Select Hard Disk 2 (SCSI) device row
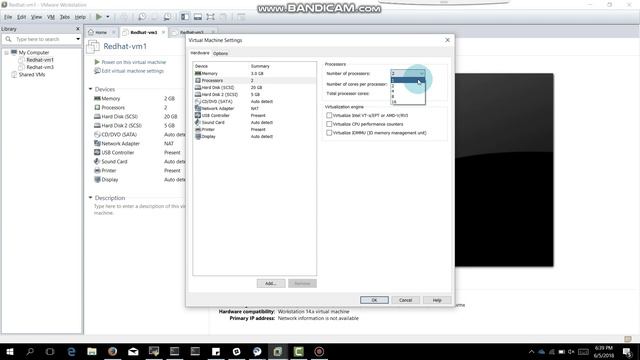 pyautogui.click(x=254, y=94)
